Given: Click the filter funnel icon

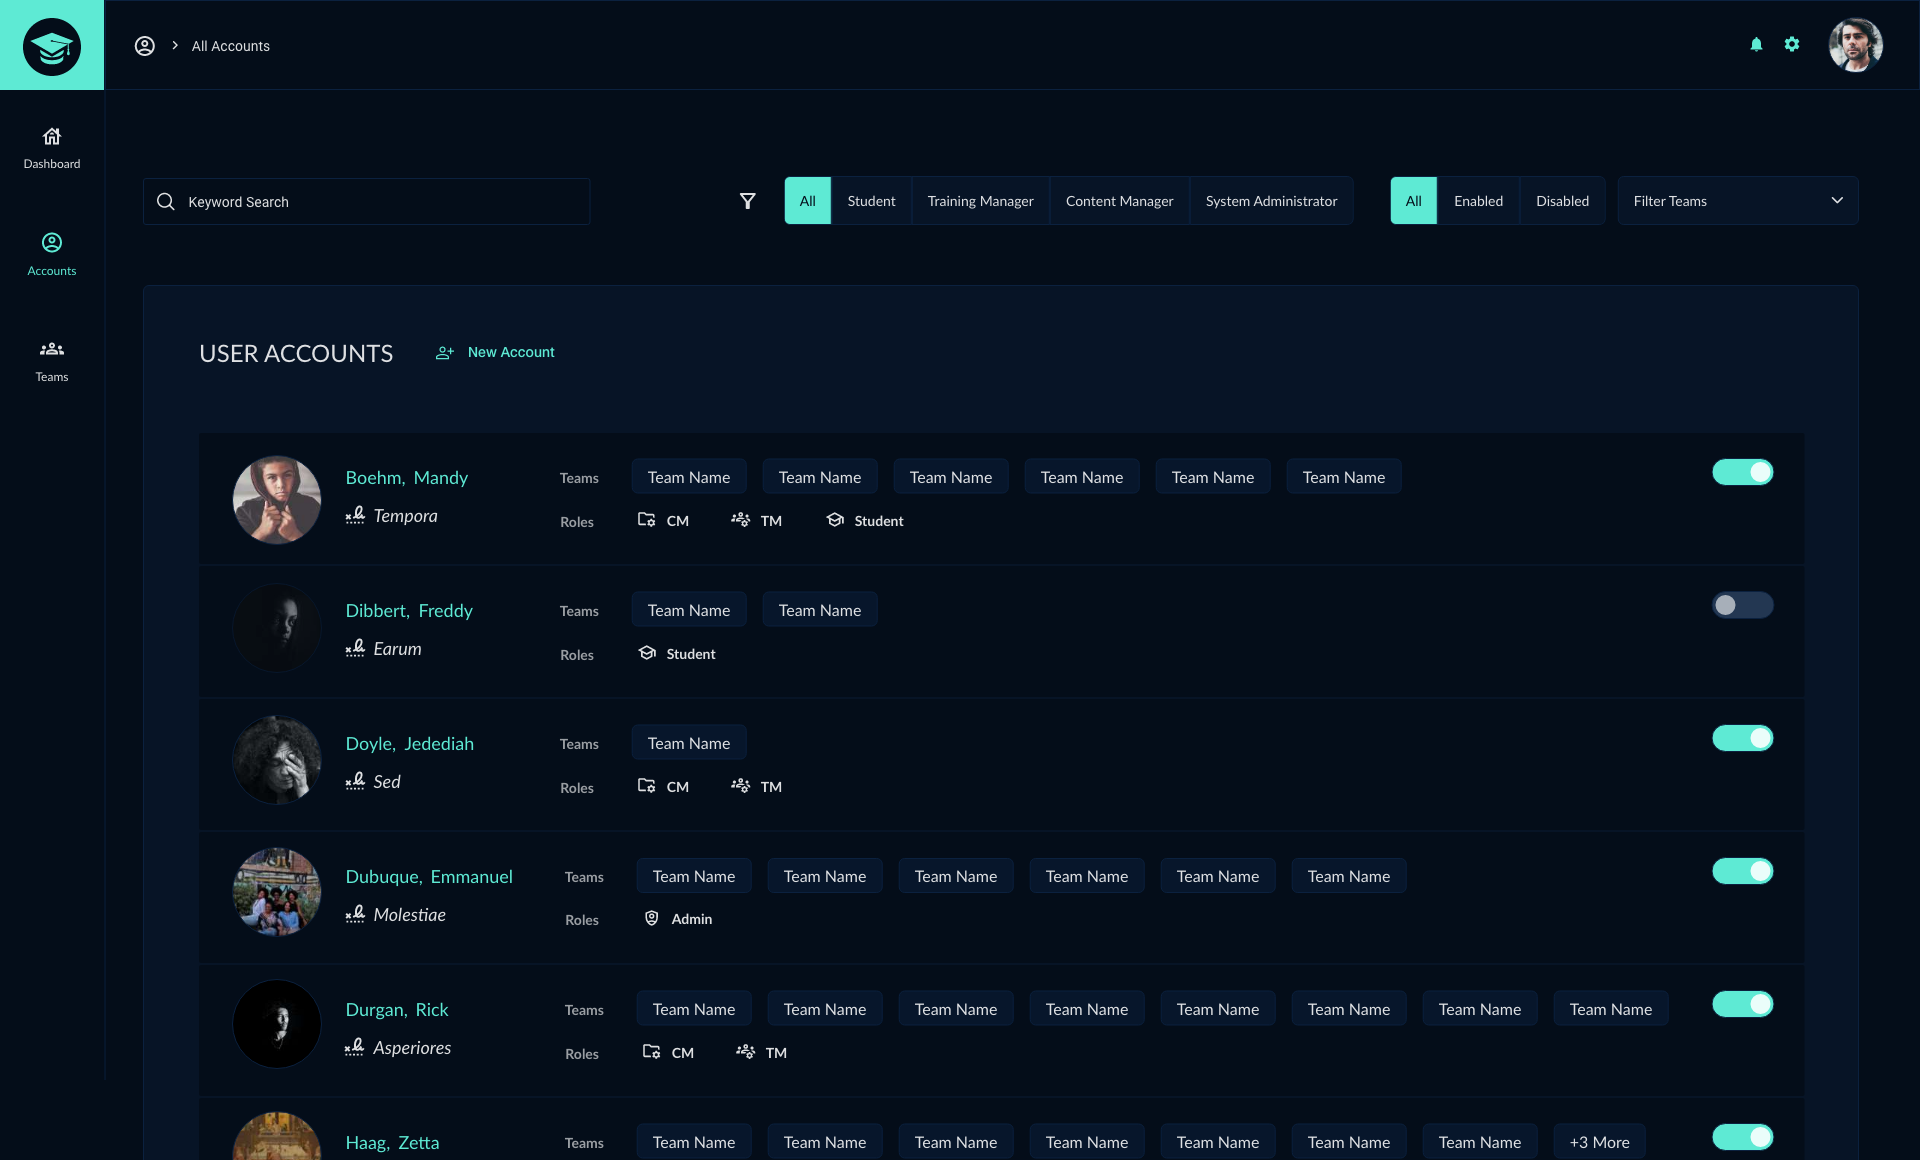Looking at the screenshot, I should click(x=747, y=201).
